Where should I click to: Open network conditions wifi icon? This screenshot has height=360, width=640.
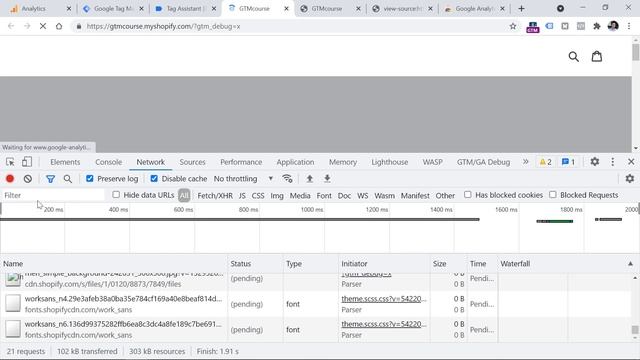(287, 179)
